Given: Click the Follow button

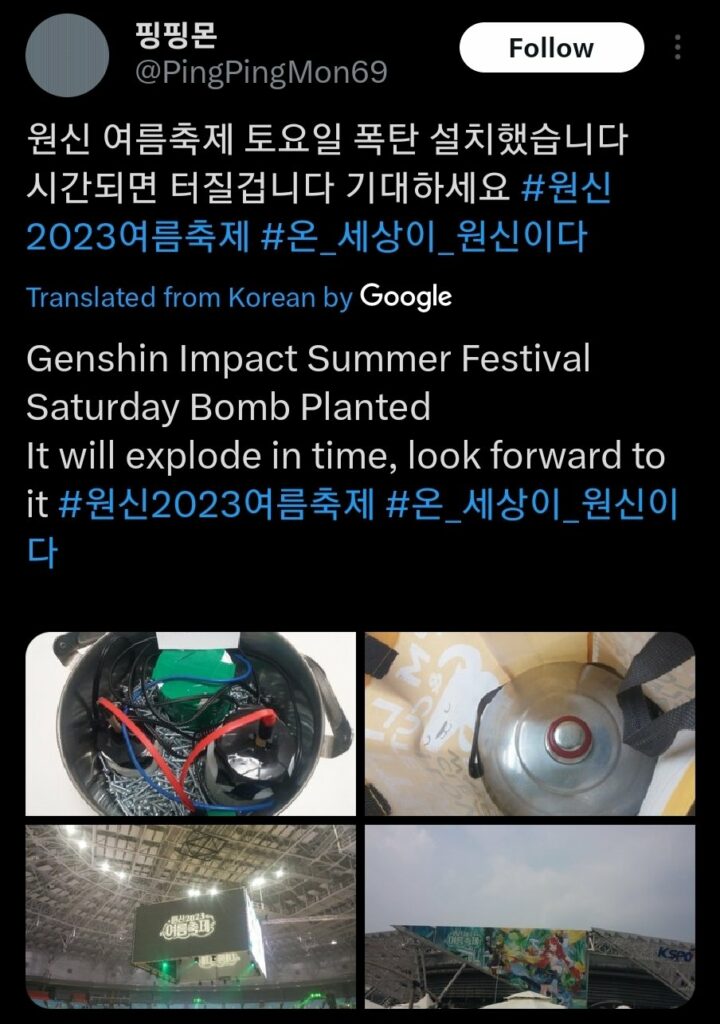Looking at the screenshot, I should [551, 48].
